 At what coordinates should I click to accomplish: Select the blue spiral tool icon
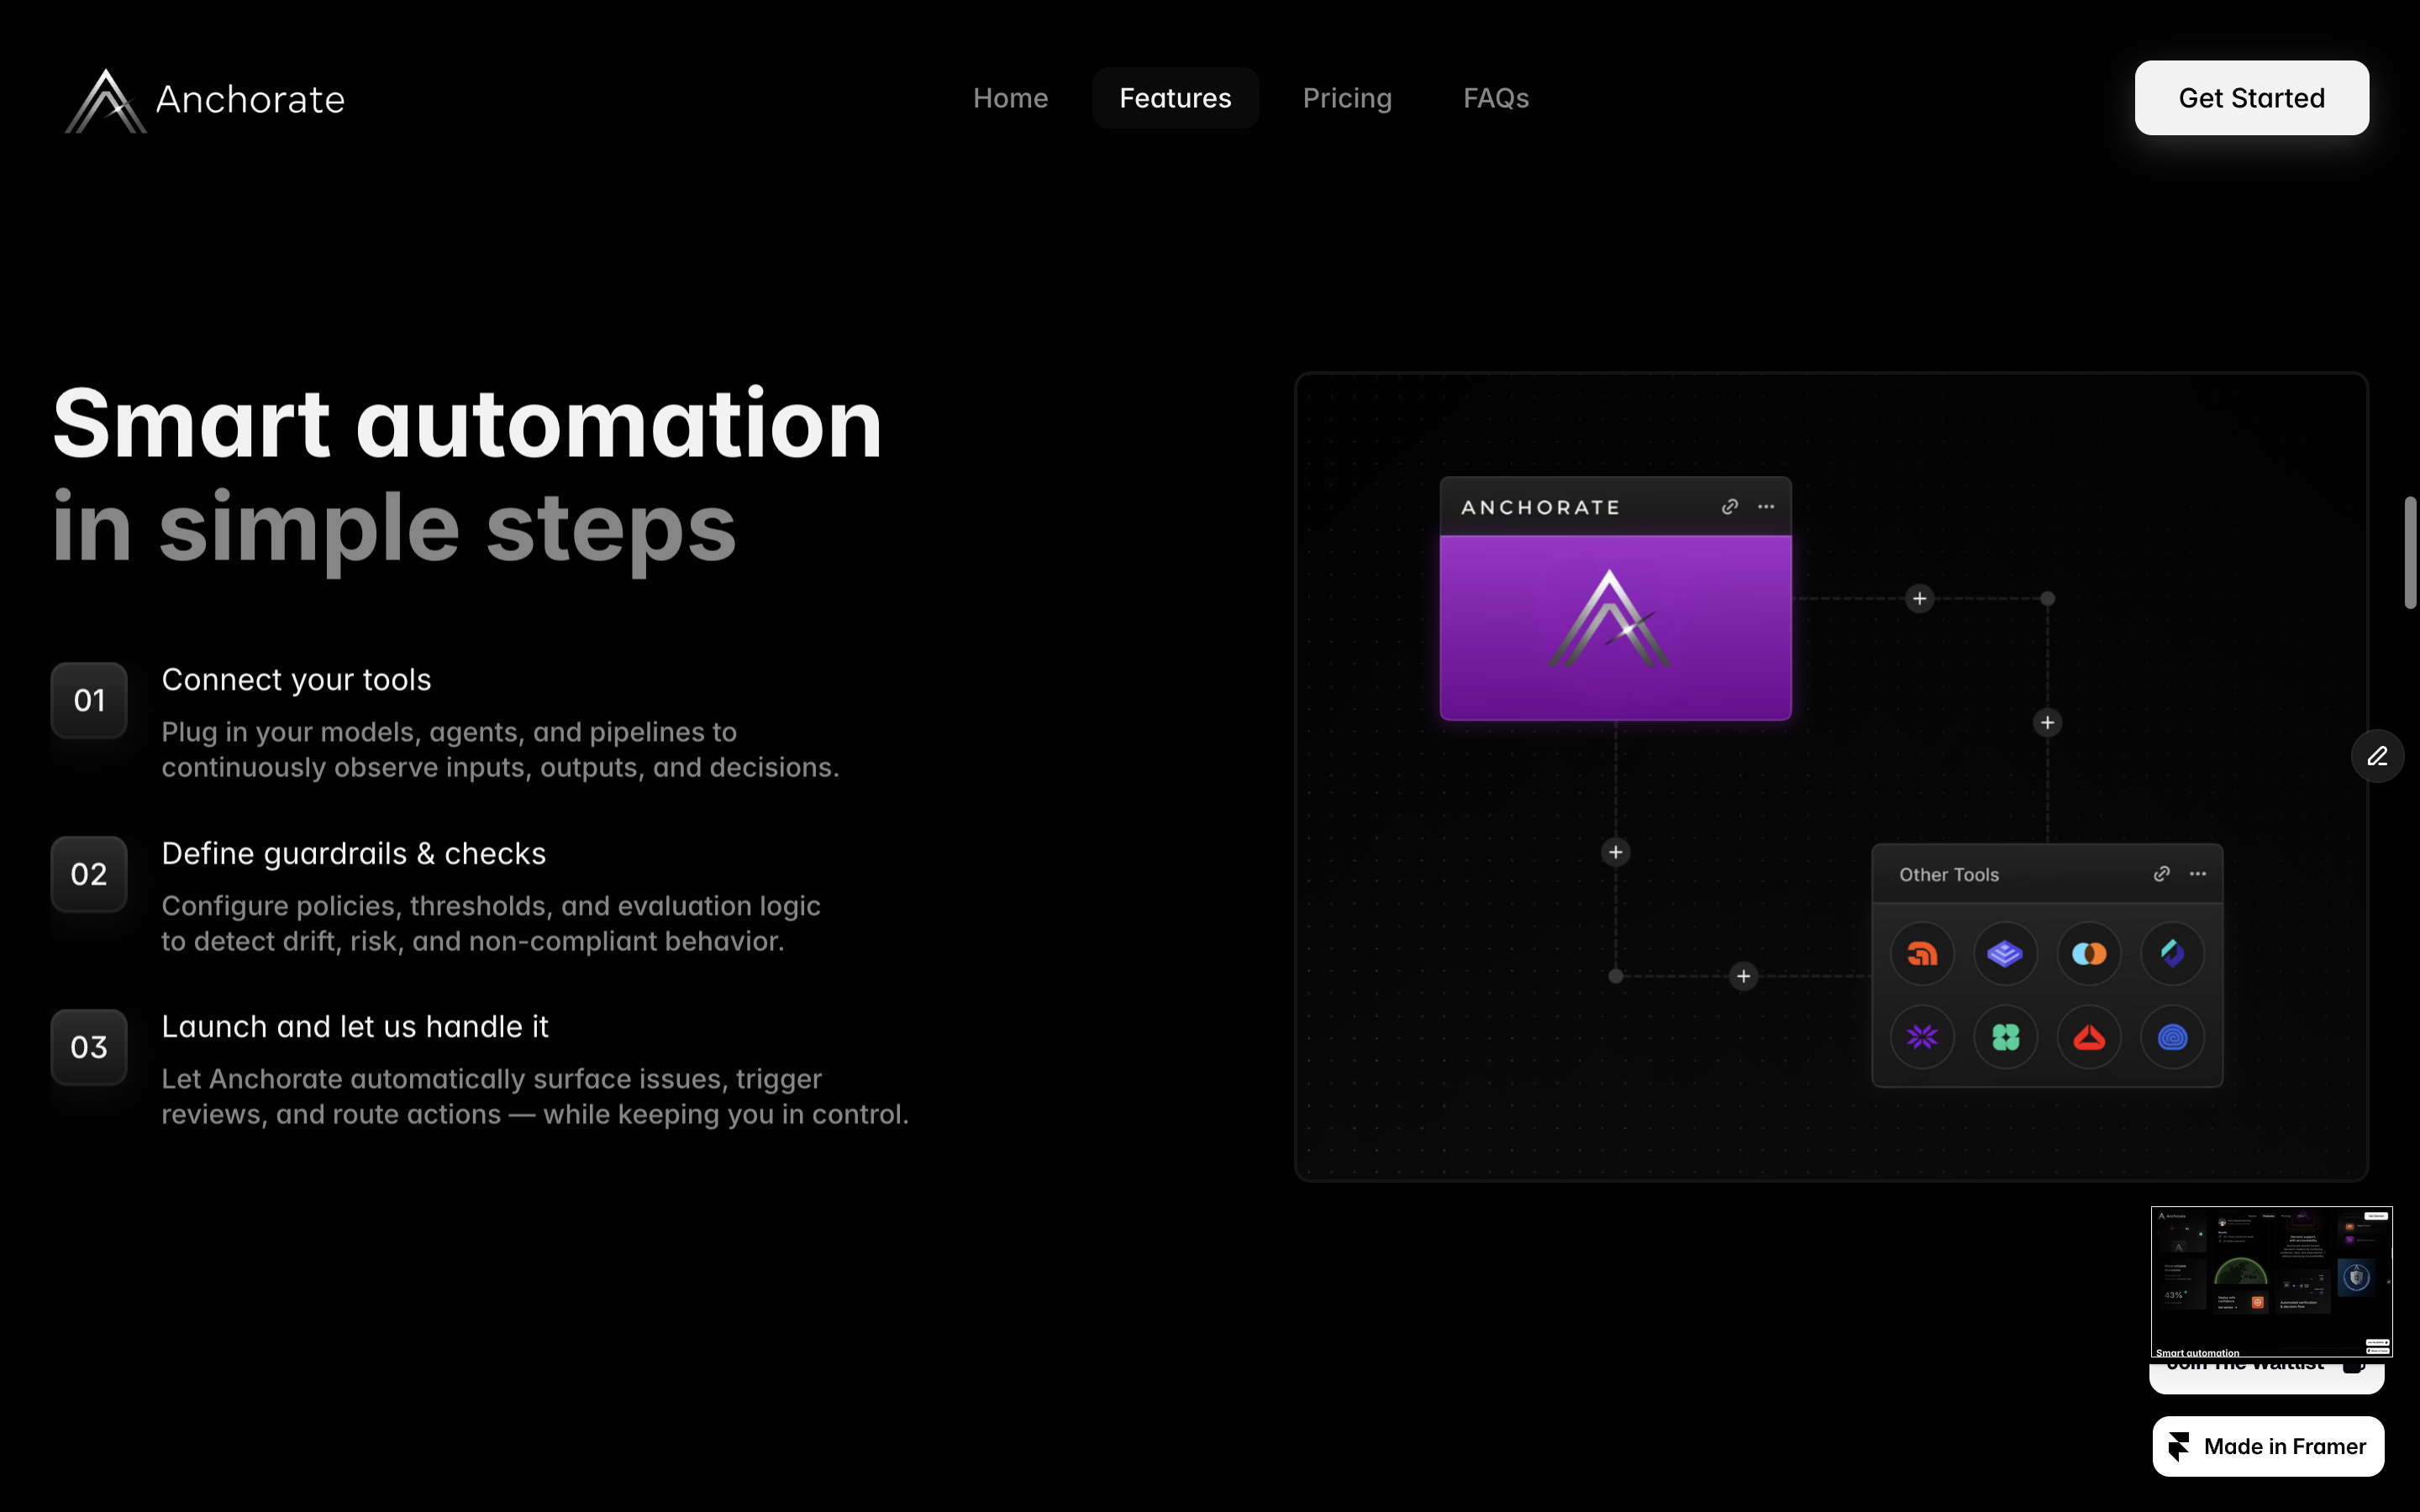2172,1037
